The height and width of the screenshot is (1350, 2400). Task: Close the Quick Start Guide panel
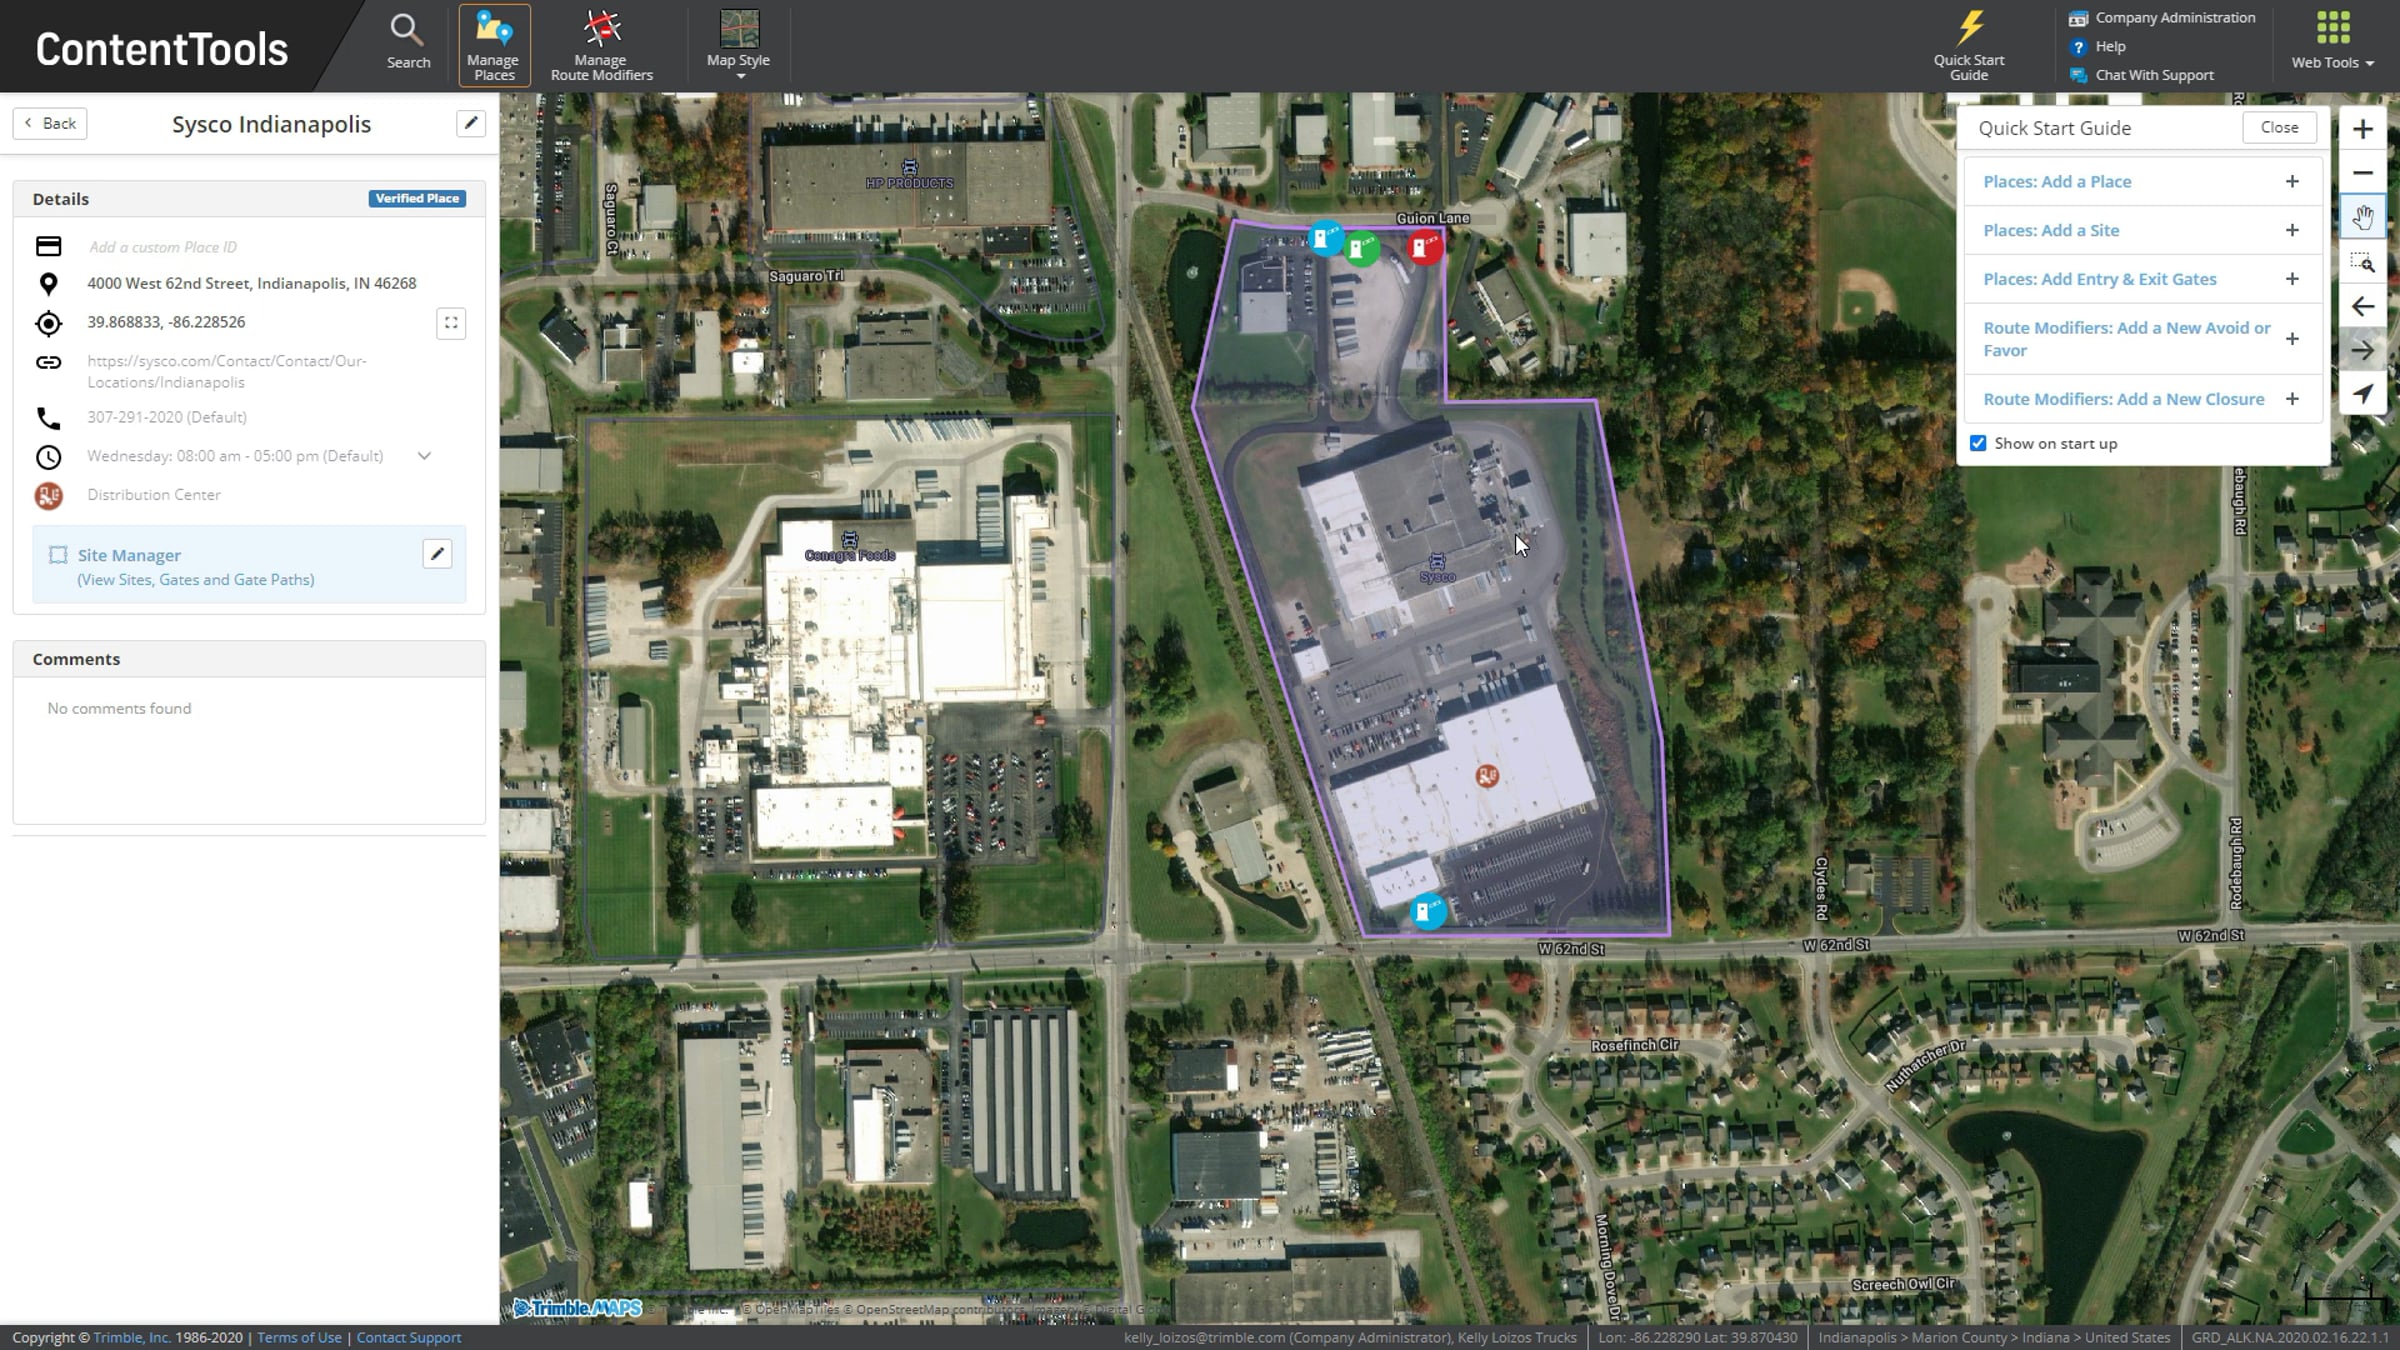pos(2279,127)
